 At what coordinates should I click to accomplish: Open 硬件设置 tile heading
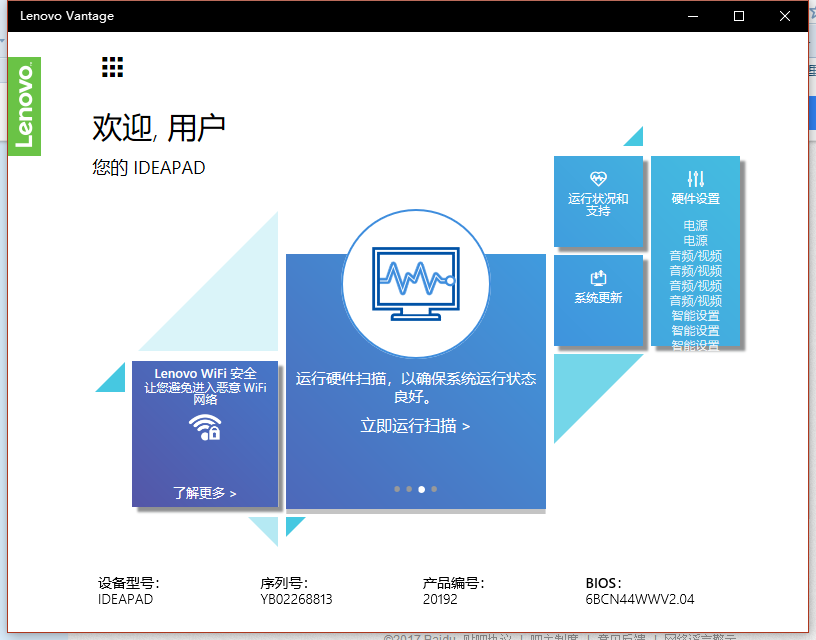pos(695,199)
